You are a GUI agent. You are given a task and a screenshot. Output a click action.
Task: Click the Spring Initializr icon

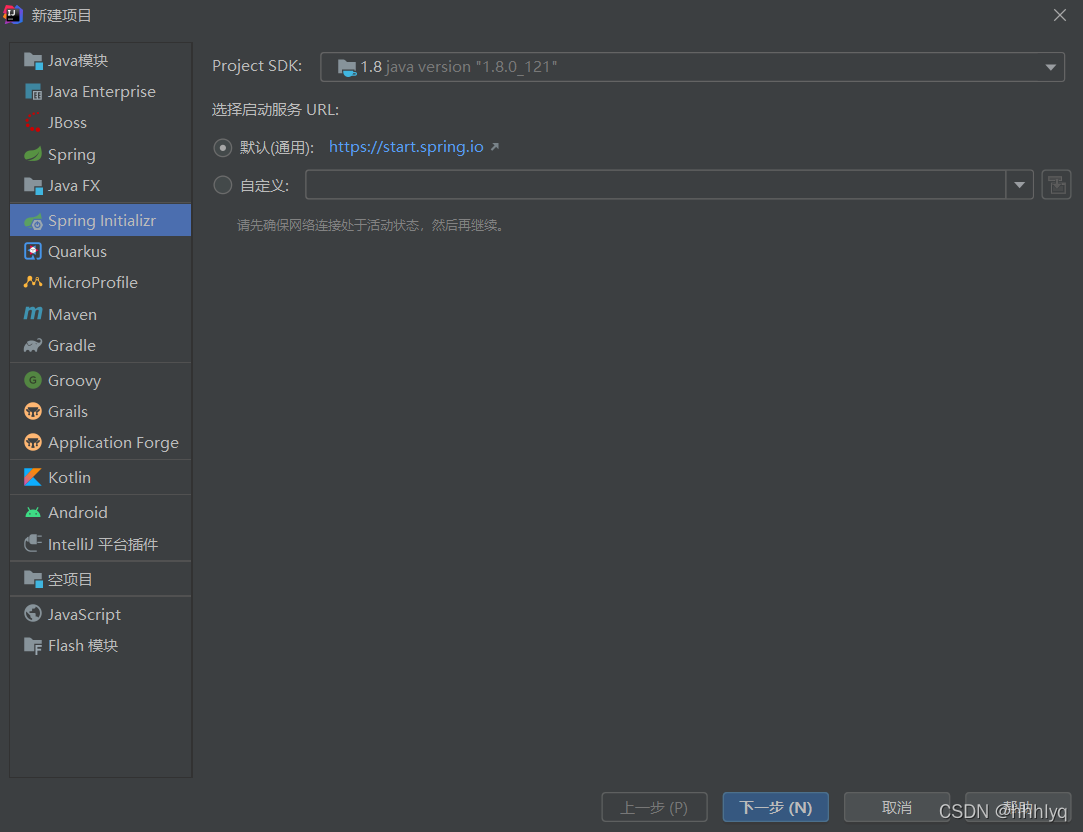tap(33, 221)
